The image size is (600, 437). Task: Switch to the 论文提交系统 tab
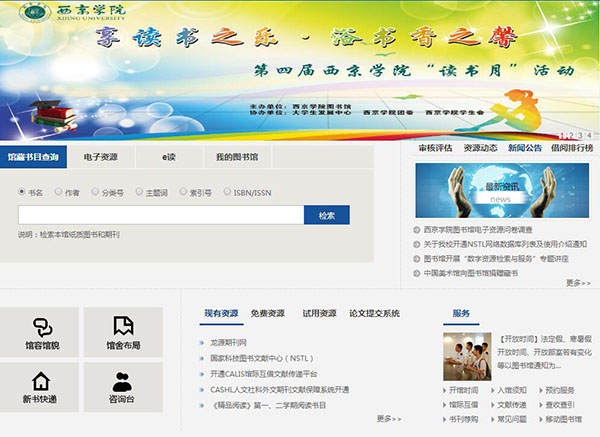tap(374, 313)
